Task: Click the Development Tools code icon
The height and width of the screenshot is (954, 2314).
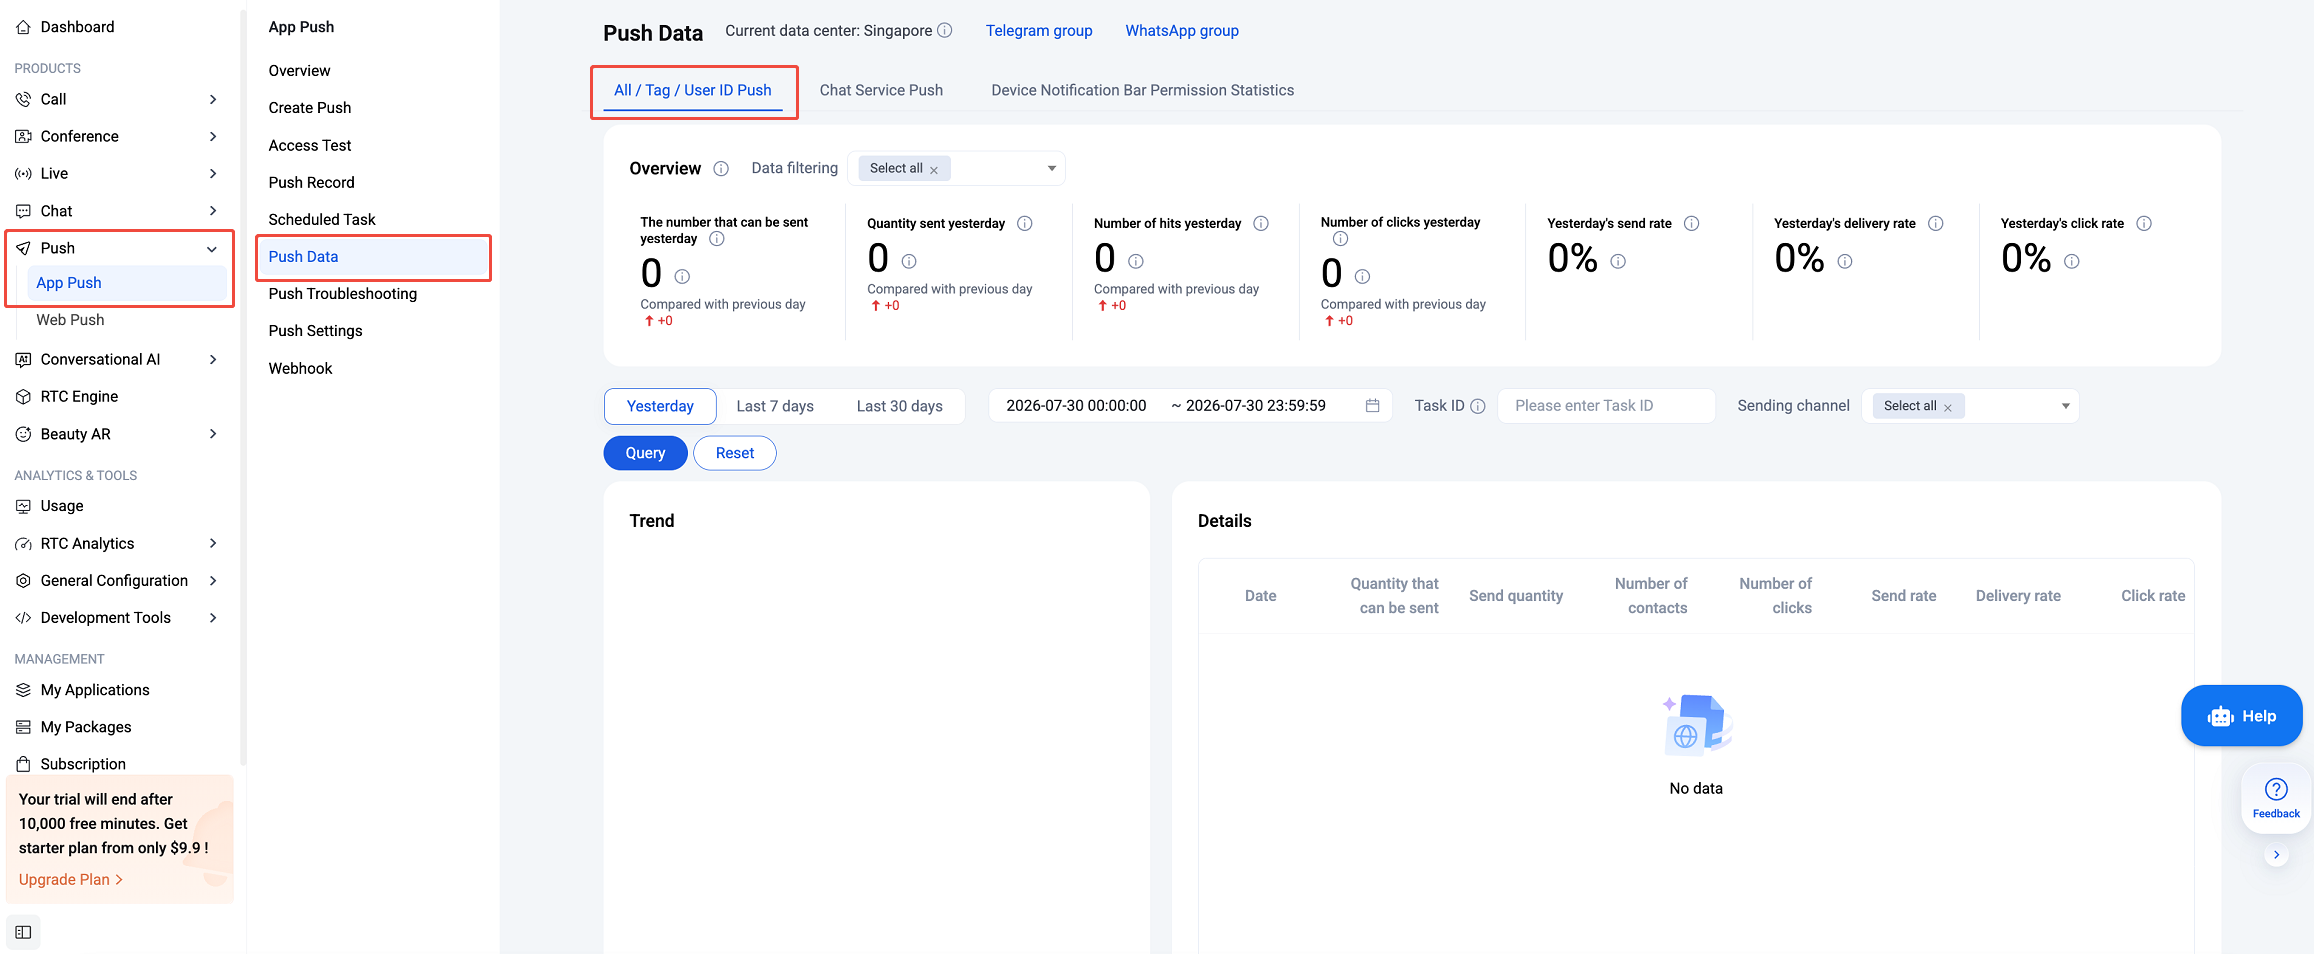Action: pyautogui.click(x=23, y=618)
